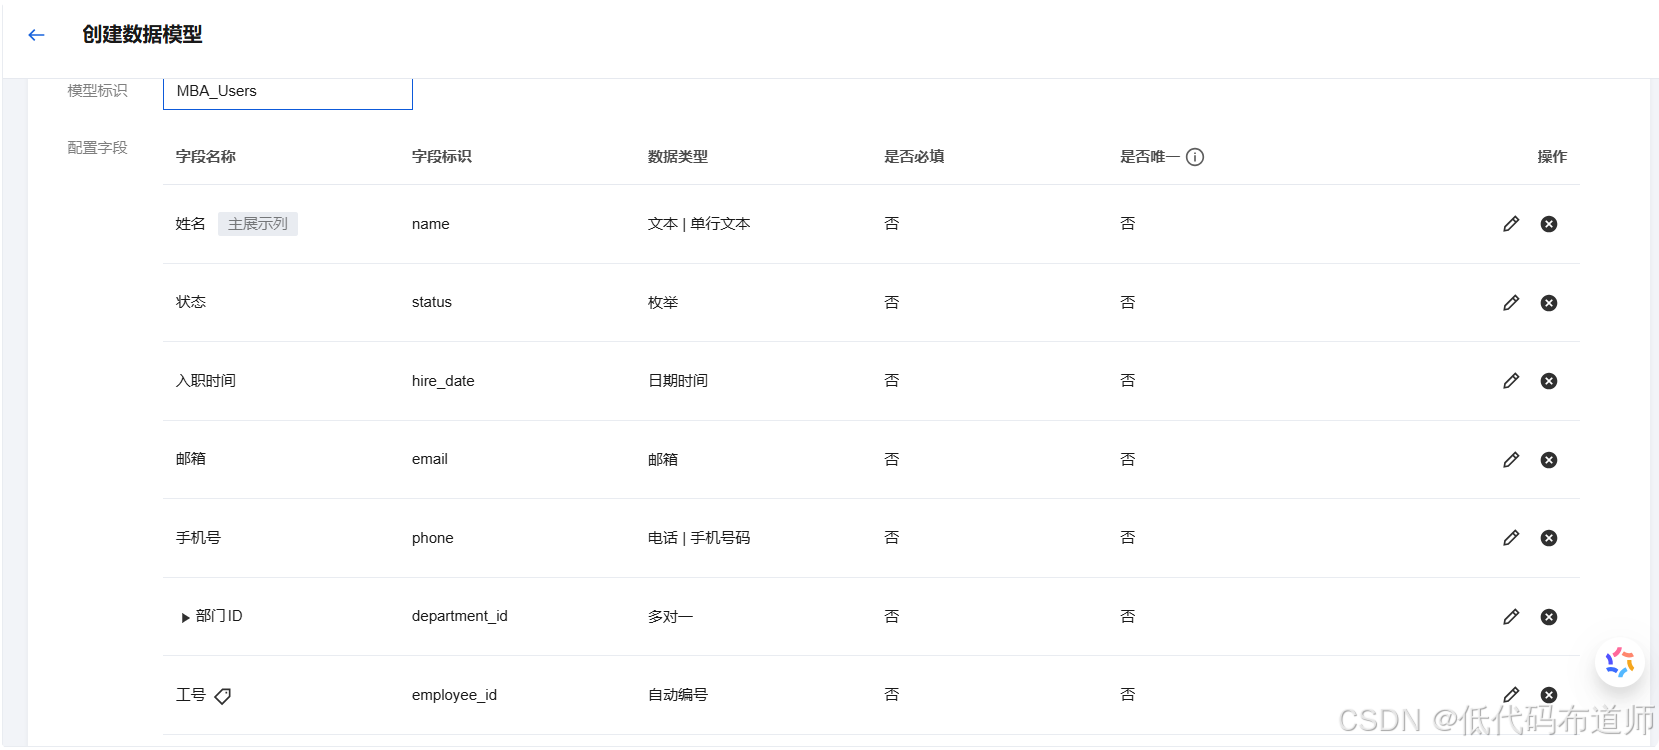Image resolution: width=1659 pixels, height=750 pixels.
Task: Edit the 入职时间 hire_date field
Action: [x=1511, y=381]
